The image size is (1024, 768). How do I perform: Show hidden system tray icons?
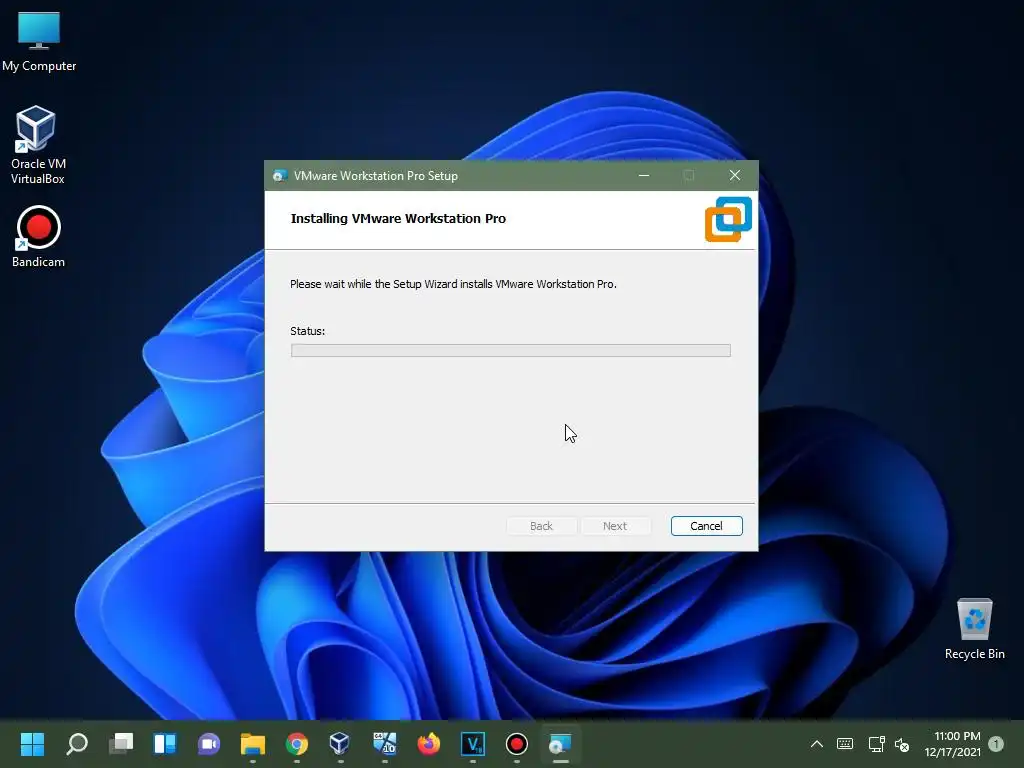click(x=816, y=744)
